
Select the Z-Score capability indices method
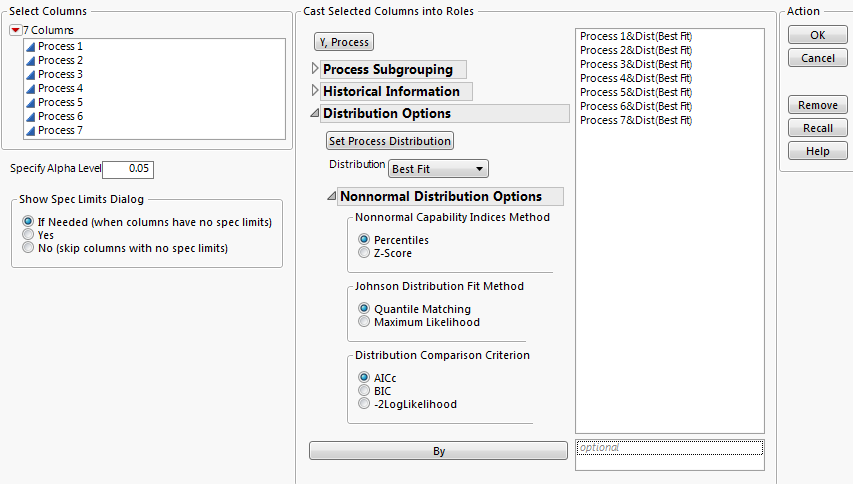tap(364, 254)
